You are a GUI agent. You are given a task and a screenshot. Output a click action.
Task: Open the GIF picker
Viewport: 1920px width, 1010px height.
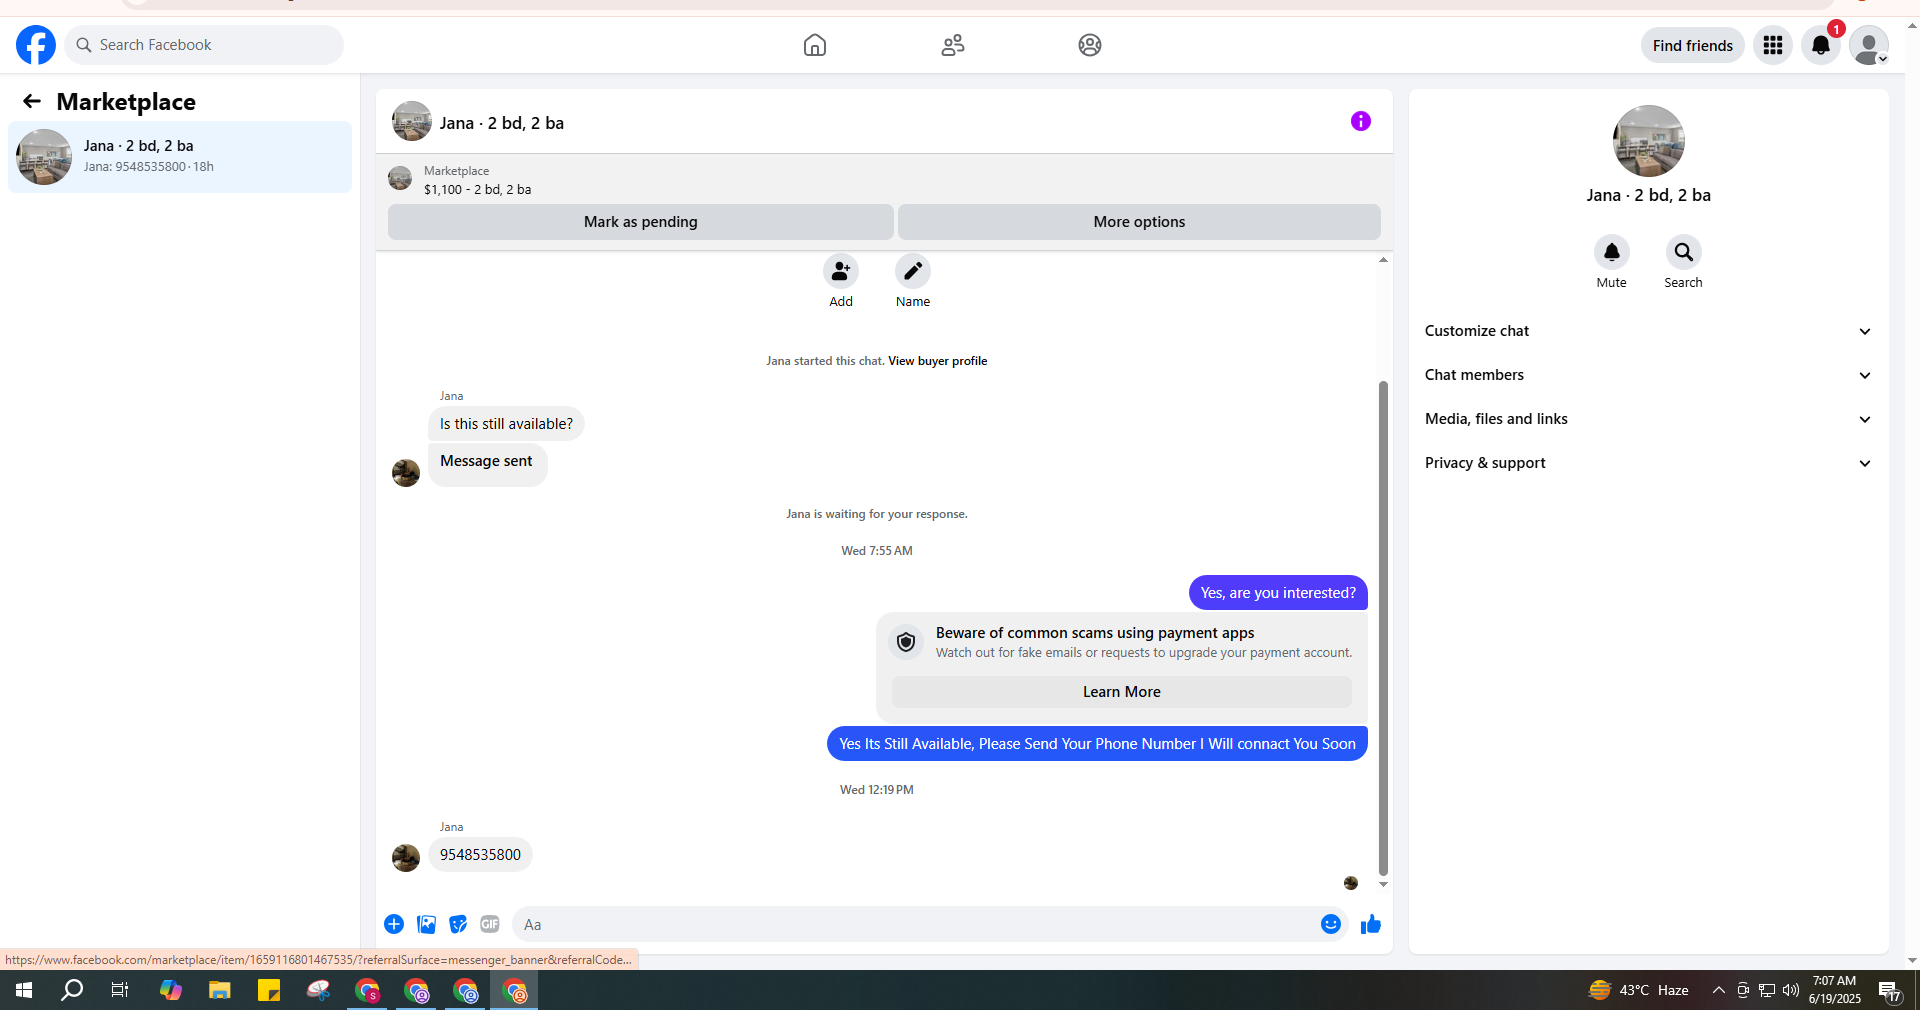(490, 924)
